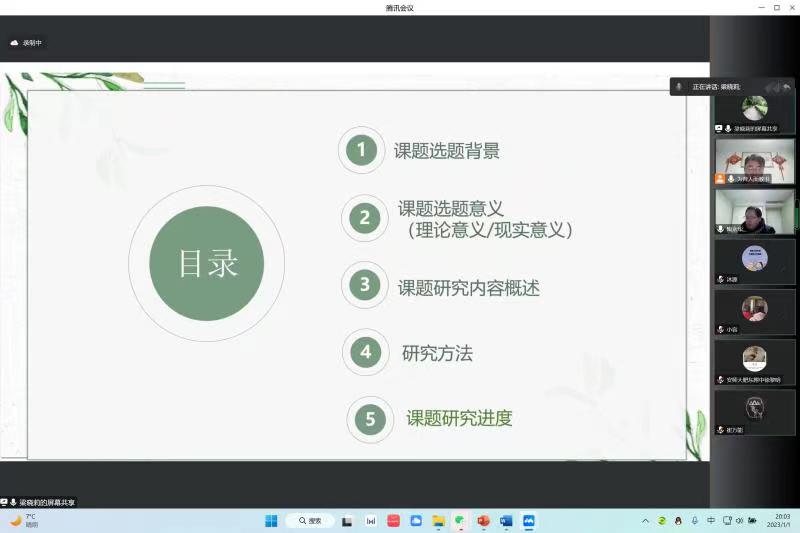Click slide item 课题研究内容概述

click(468, 288)
